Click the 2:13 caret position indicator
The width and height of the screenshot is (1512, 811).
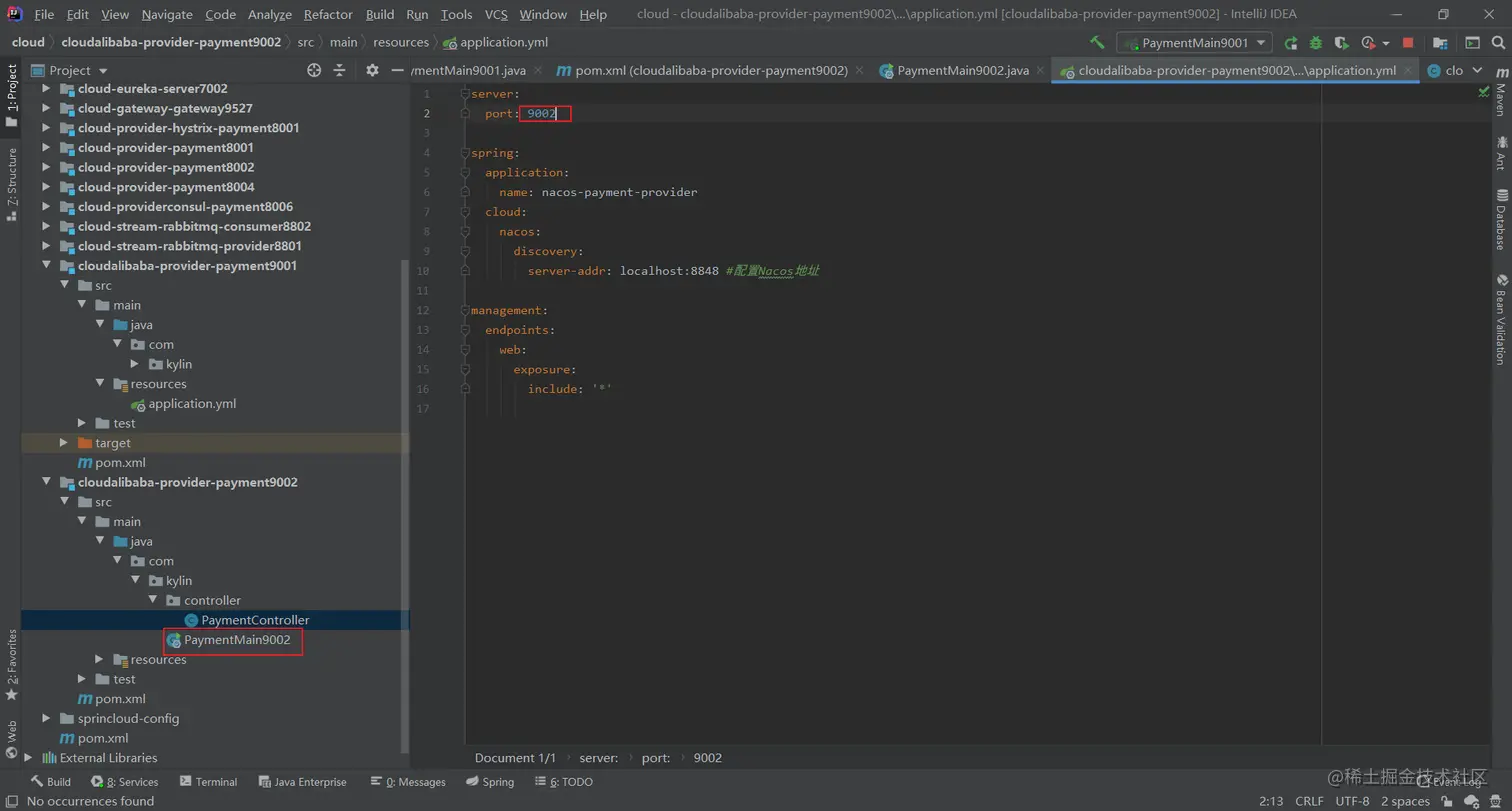(1271, 801)
